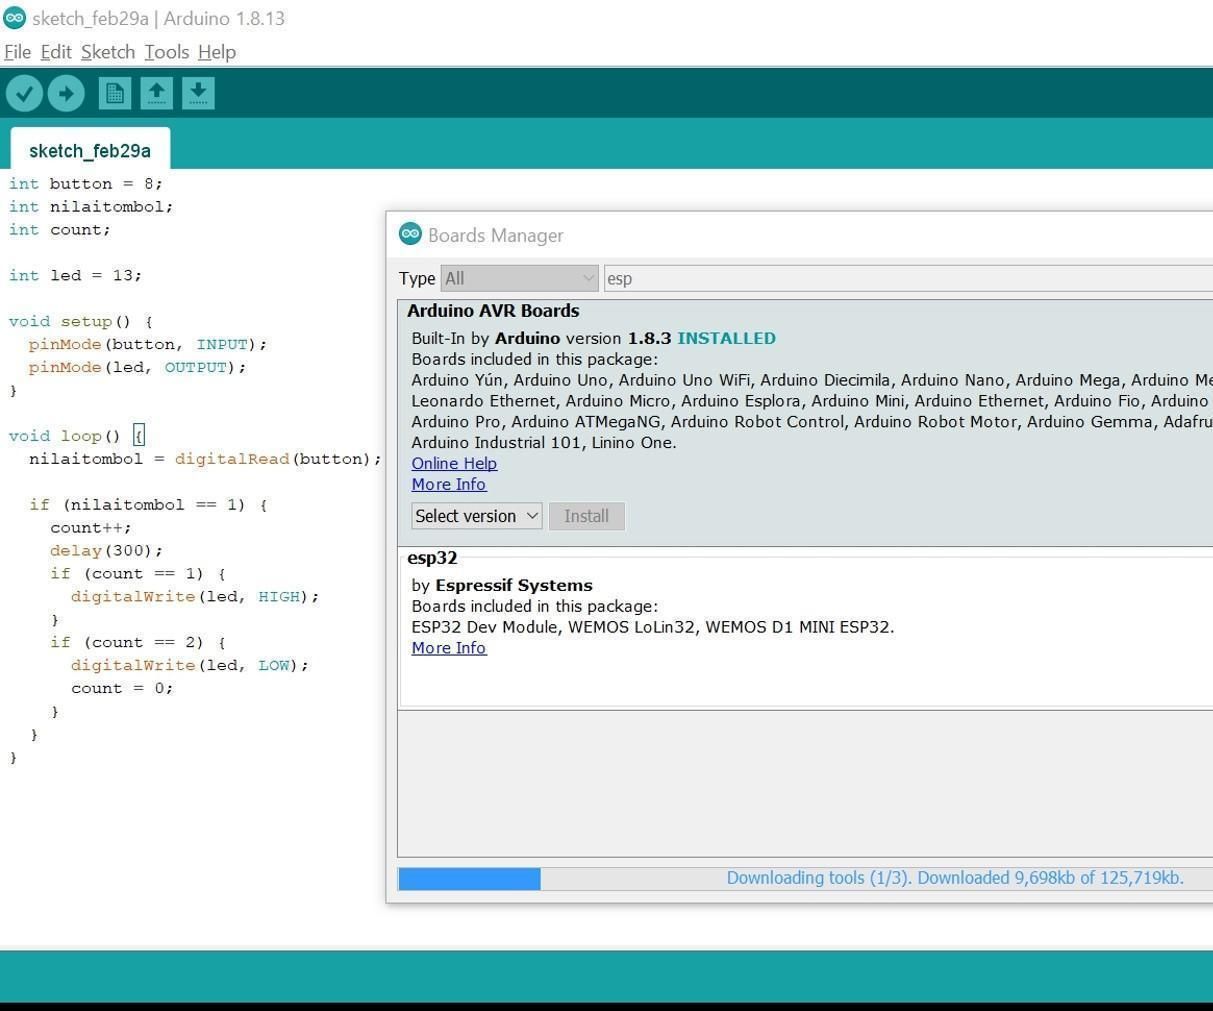Click the download progress bar
Viewport: 1213px width, 1011px height.
click(x=805, y=879)
